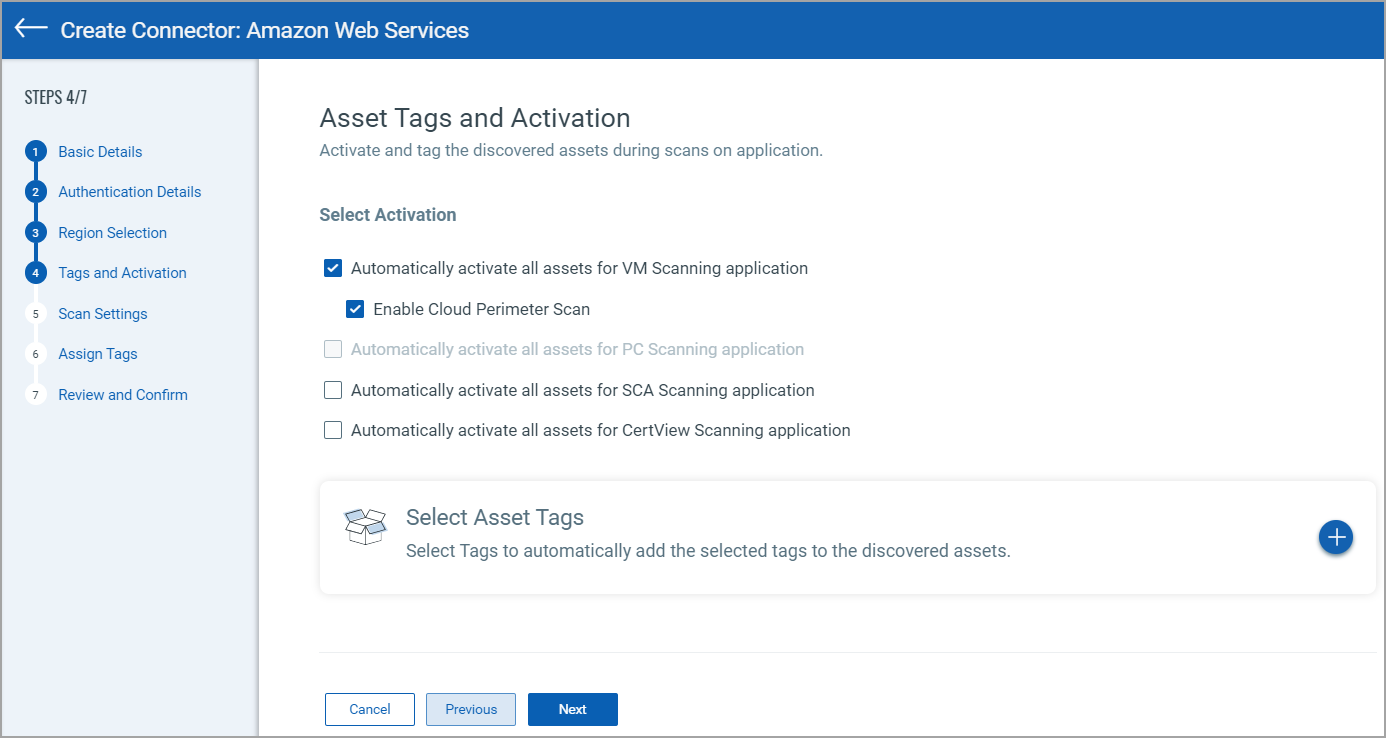Open the Assign Tags step
The height and width of the screenshot is (738, 1386).
(97, 353)
